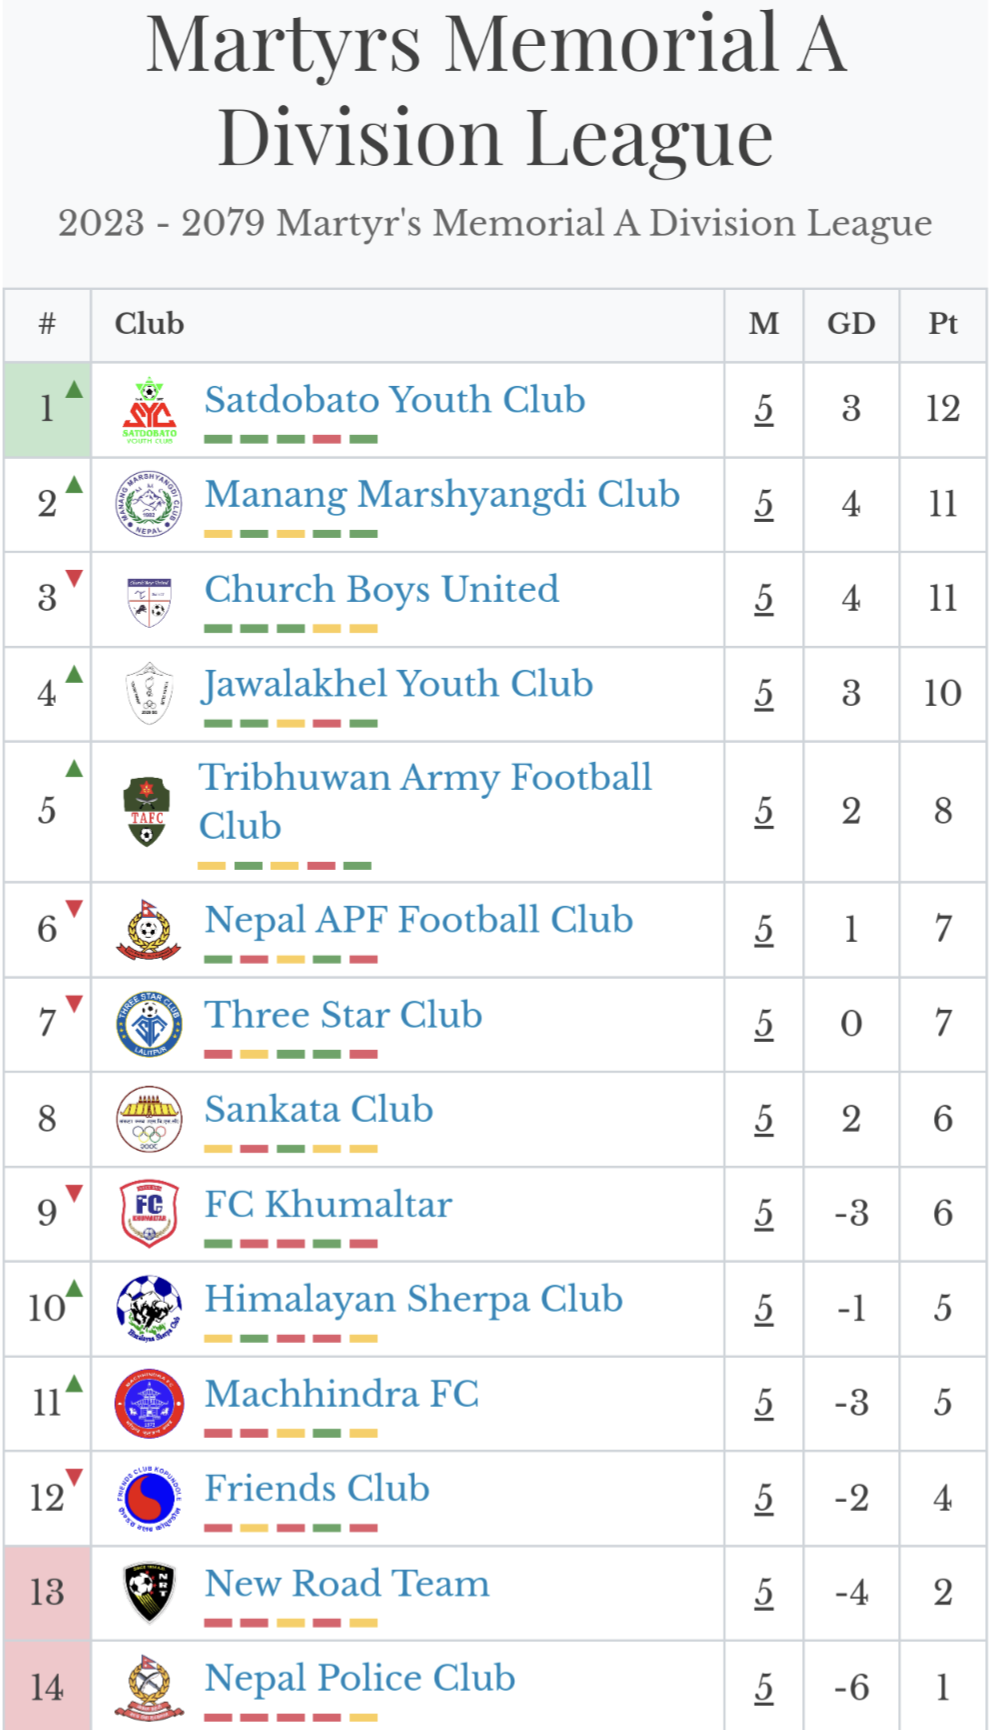The image size is (990, 1730).
Task: Open the Sankata Club link
Action: pos(318,1109)
